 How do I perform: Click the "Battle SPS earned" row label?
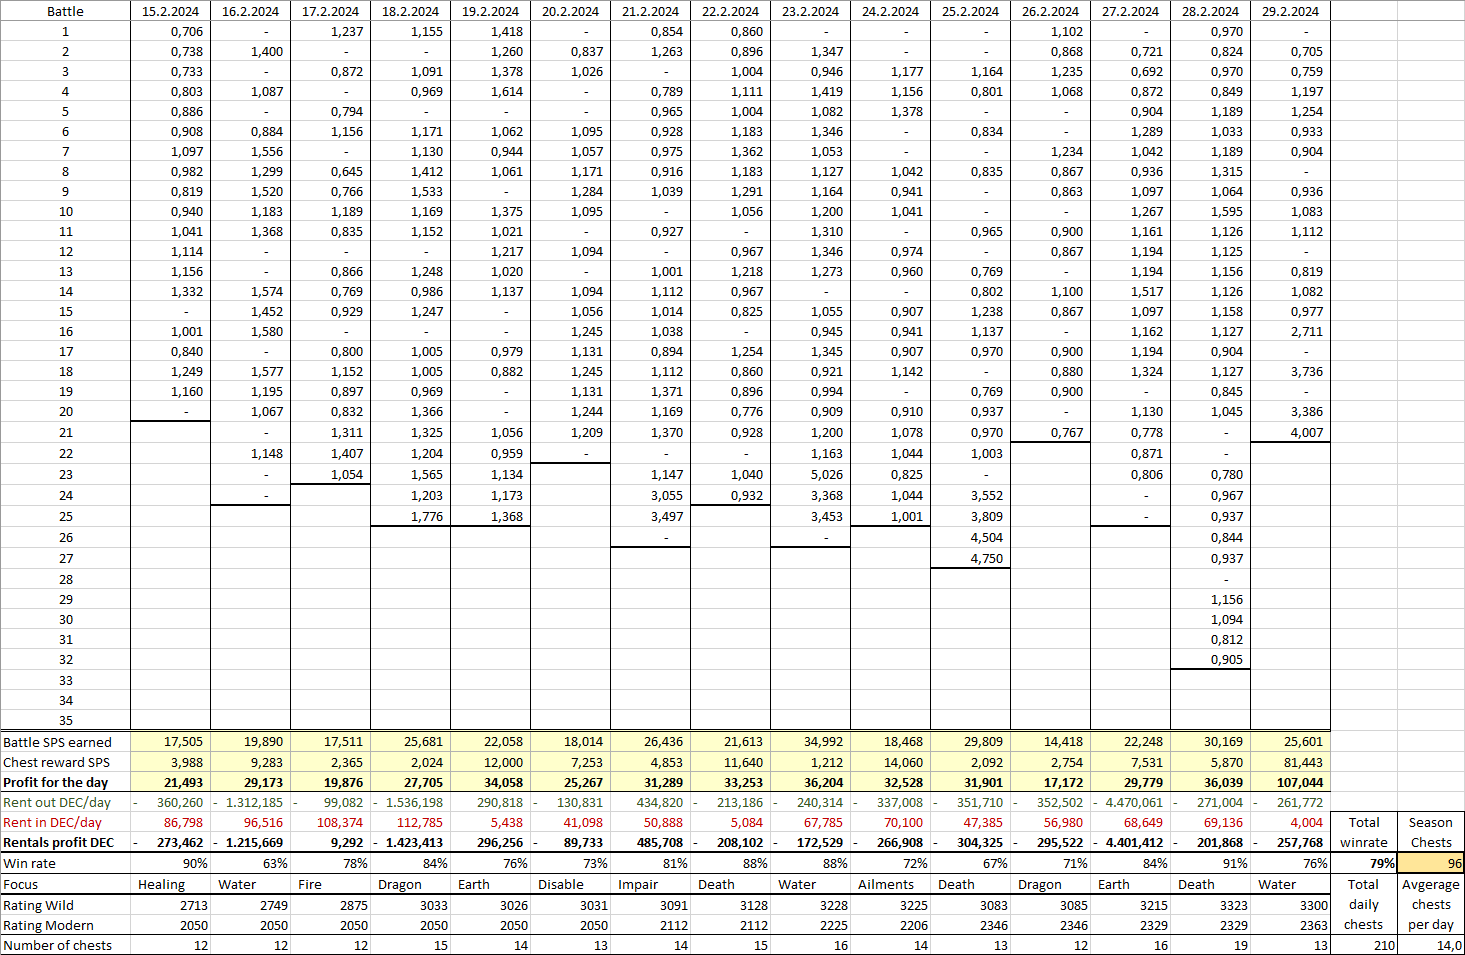[57, 742]
